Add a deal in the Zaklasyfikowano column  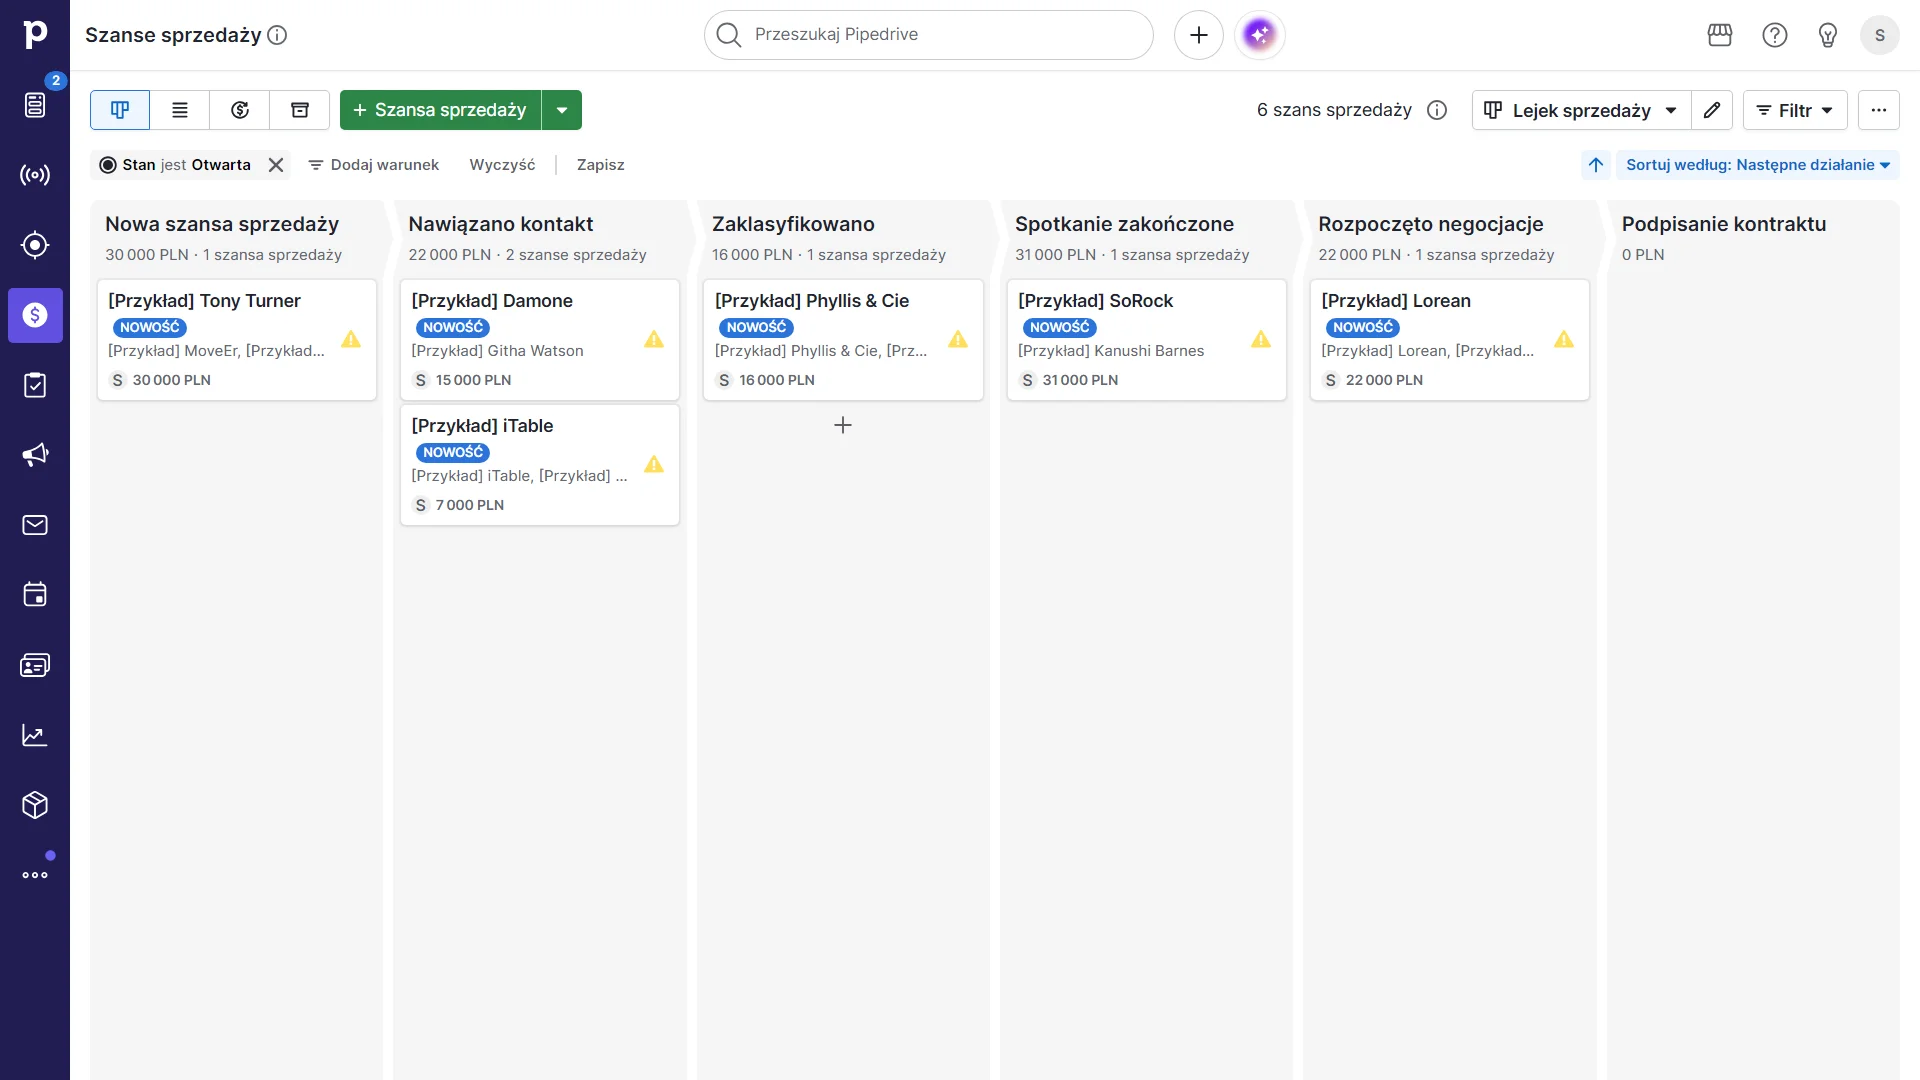point(842,425)
